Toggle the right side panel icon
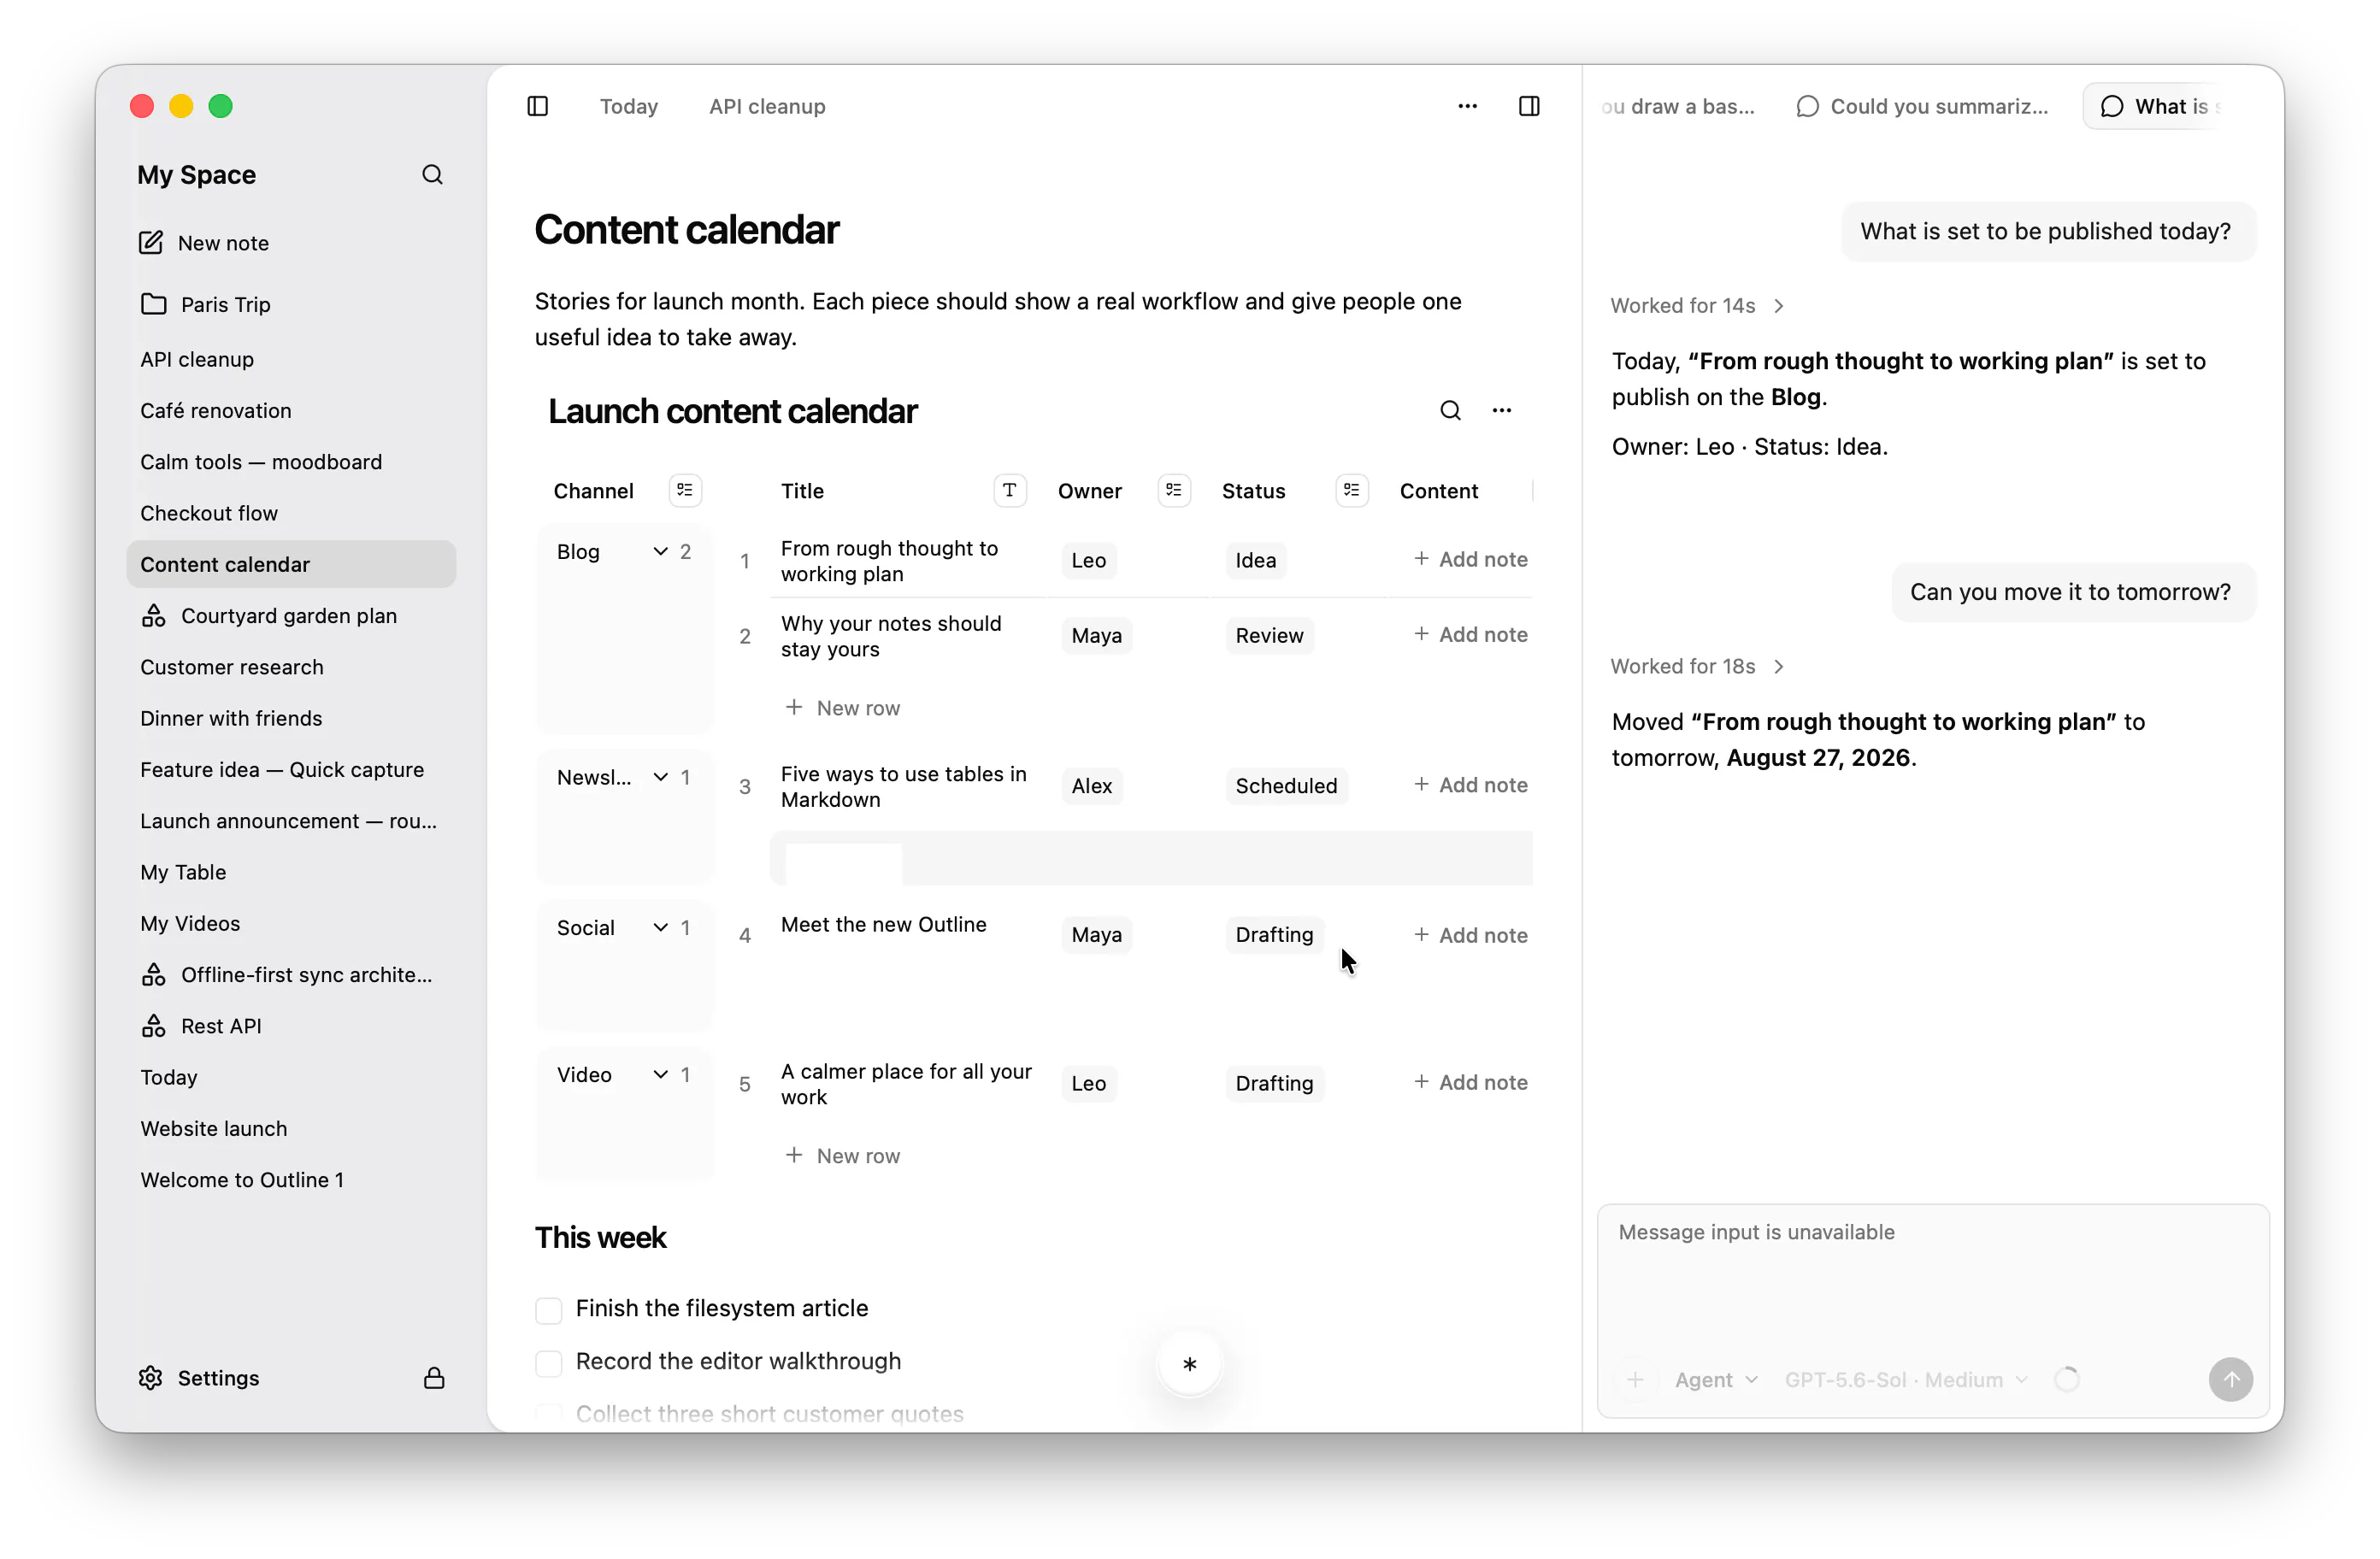The image size is (2380, 1559). 1528,106
